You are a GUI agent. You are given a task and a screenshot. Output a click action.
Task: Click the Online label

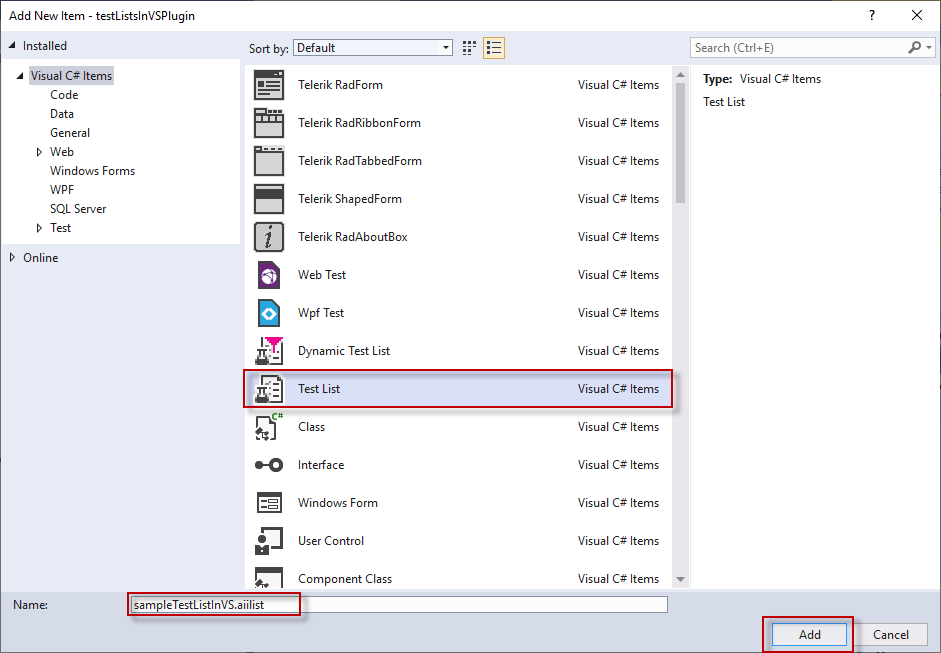point(41,257)
